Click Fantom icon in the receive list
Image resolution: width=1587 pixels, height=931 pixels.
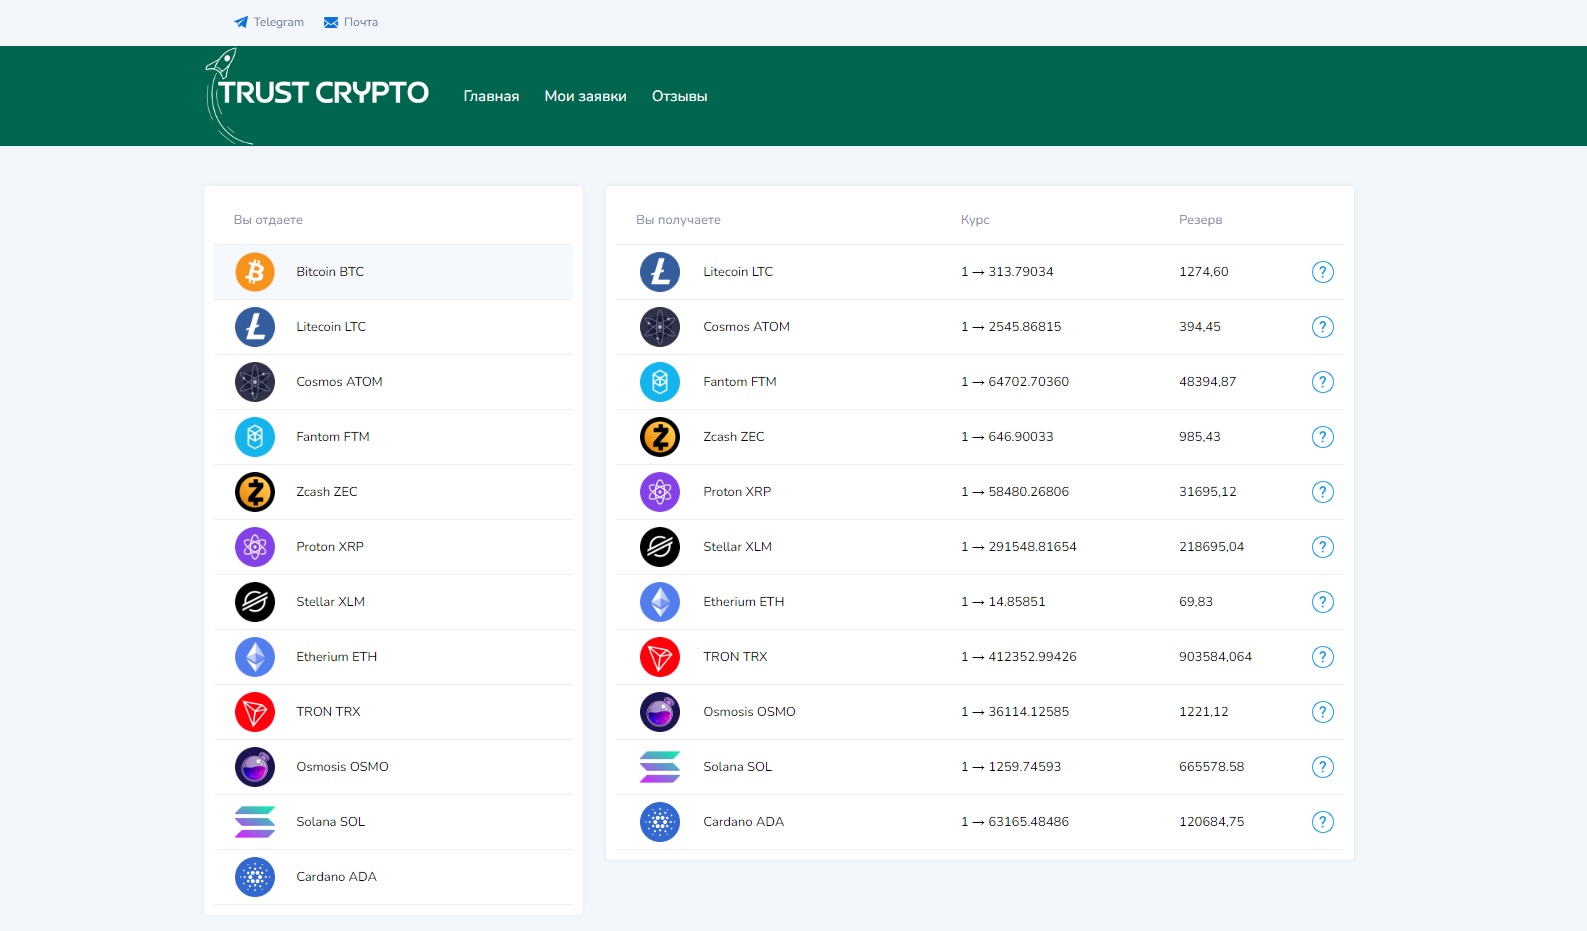660,382
